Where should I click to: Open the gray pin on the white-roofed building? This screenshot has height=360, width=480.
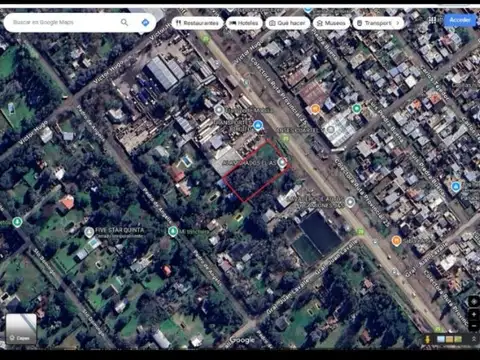click(x=330, y=129)
